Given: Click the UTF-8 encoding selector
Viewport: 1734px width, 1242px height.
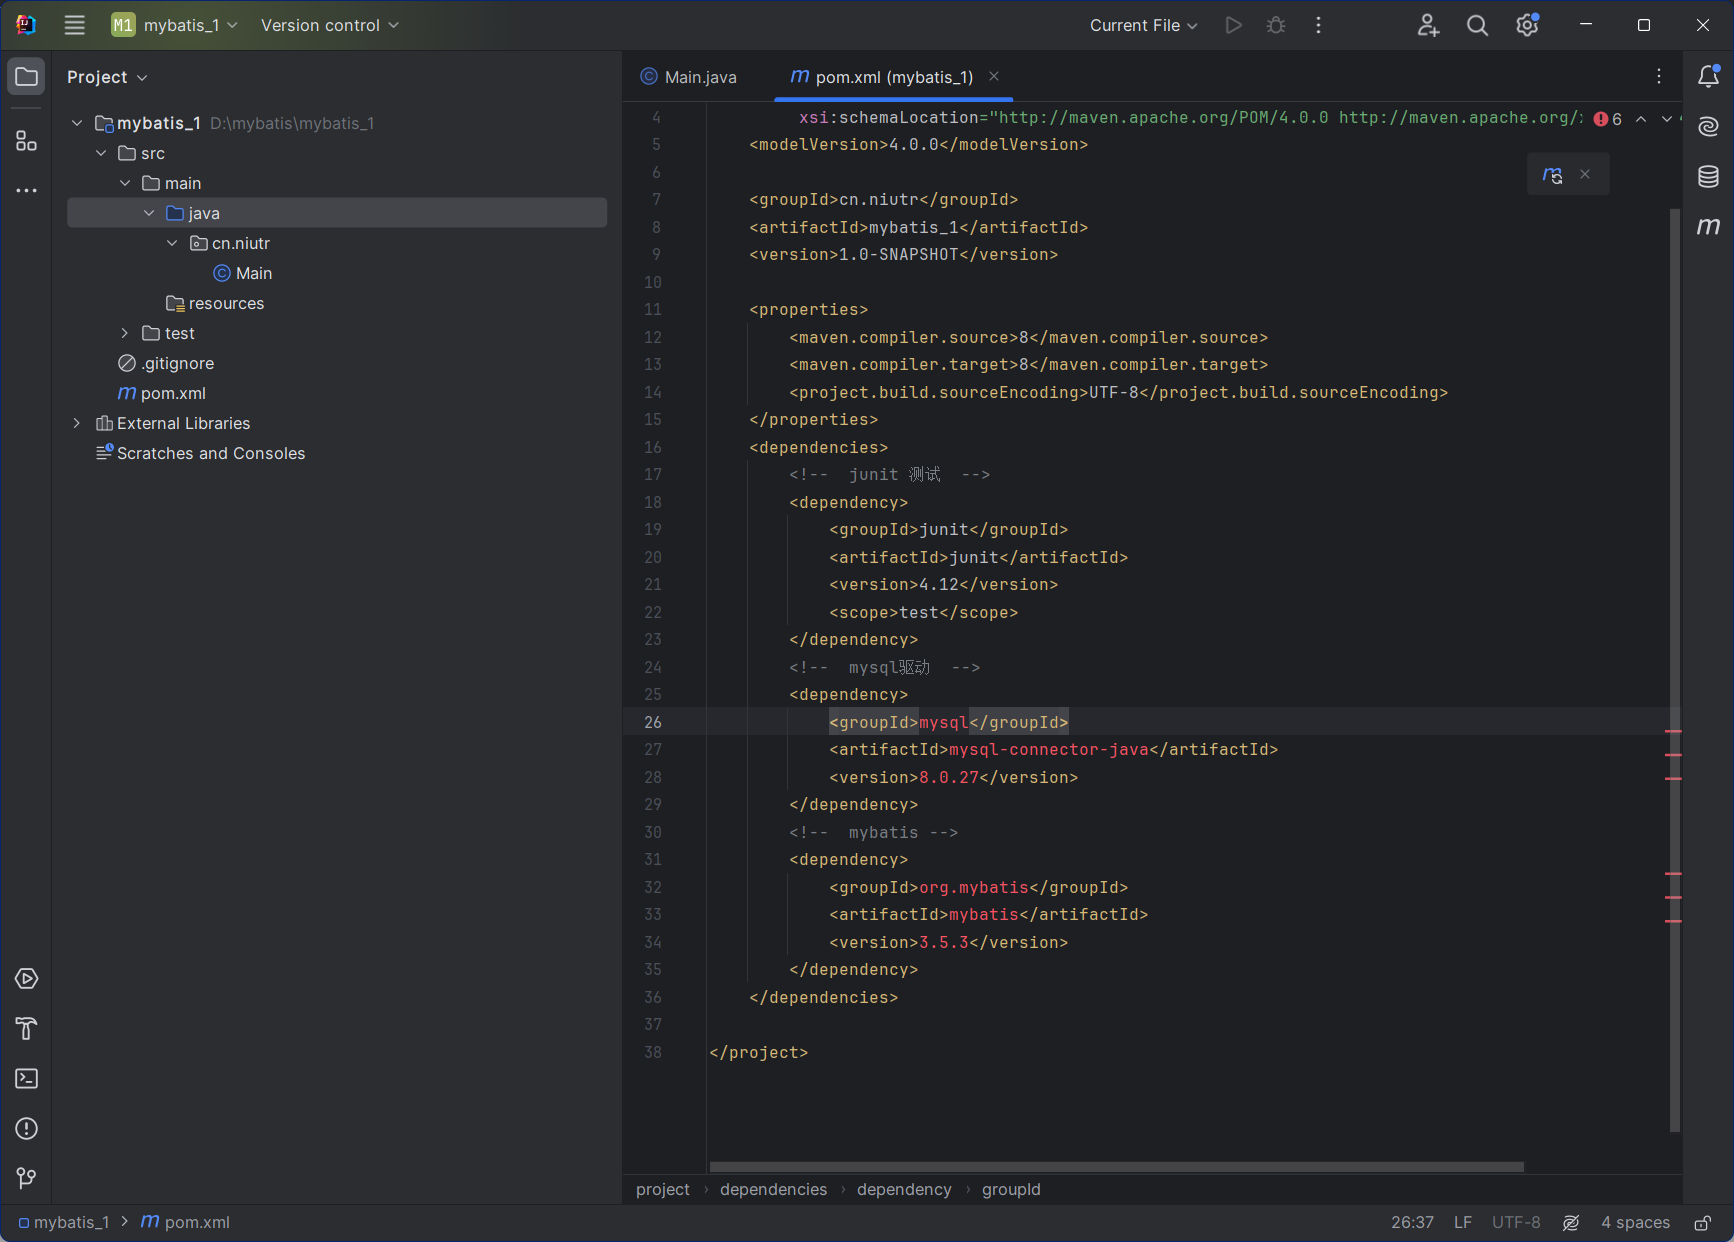Looking at the screenshot, I should (x=1515, y=1222).
